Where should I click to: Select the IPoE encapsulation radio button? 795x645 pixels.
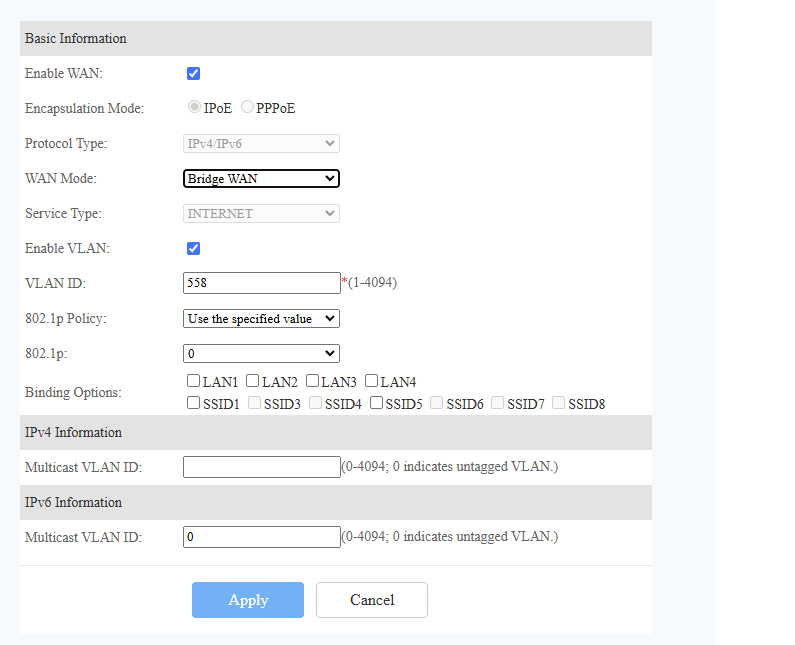[194, 107]
